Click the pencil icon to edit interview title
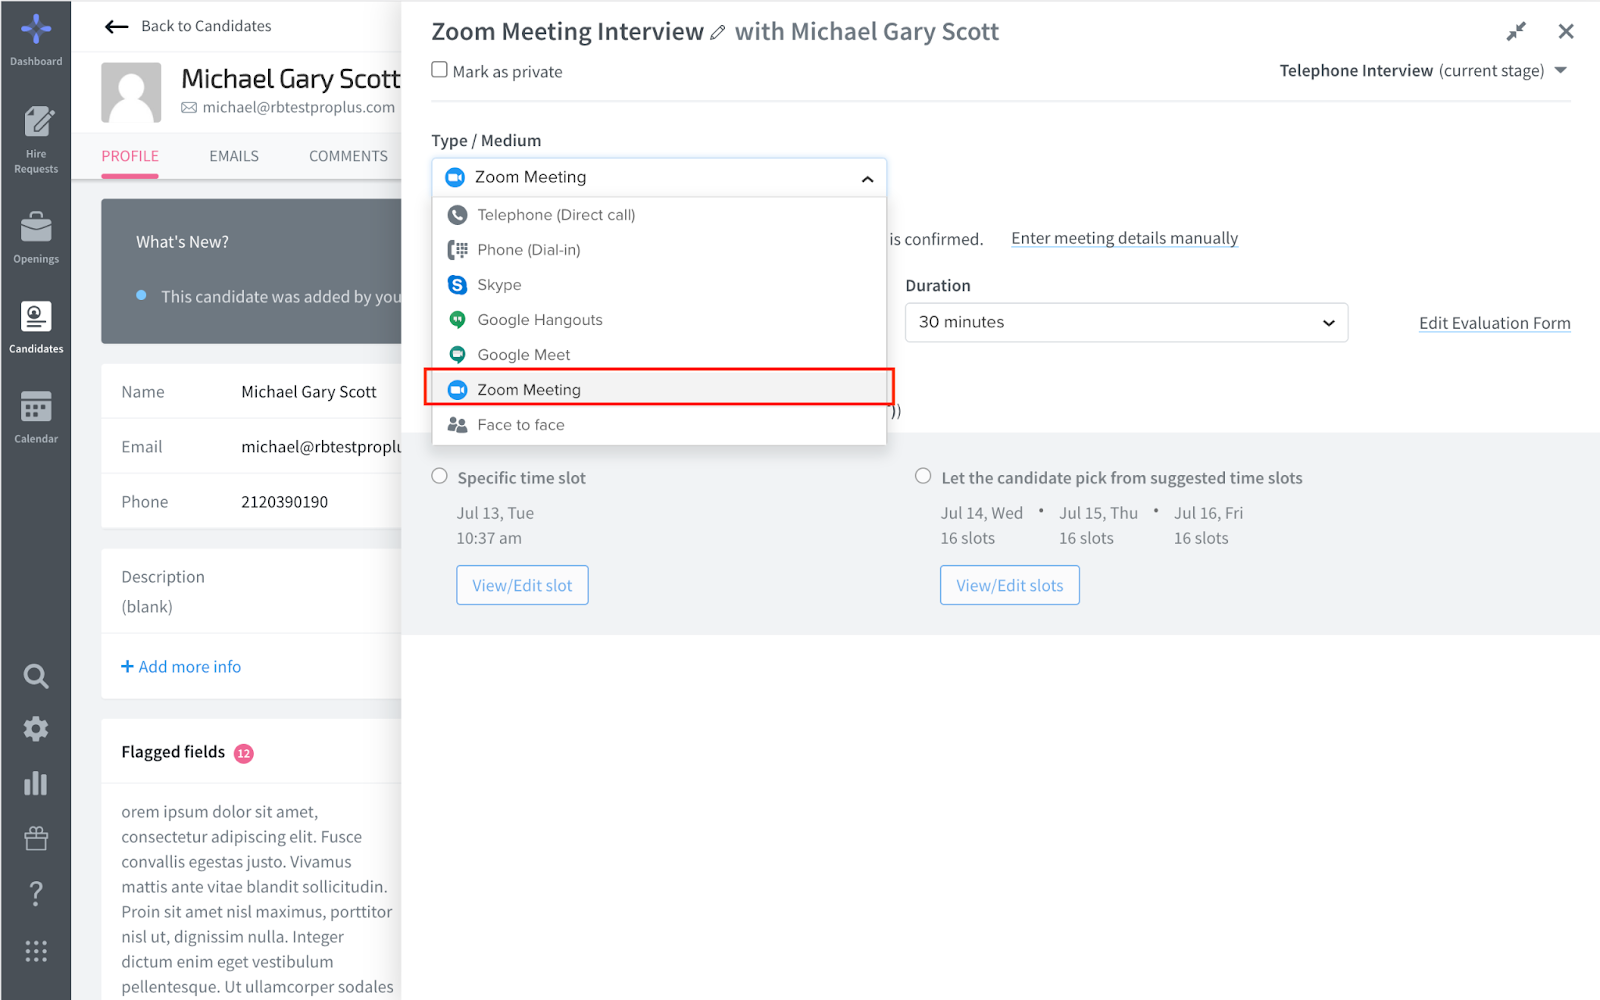This screenshot has width=1600, height=1000. (x=718, y=33)
